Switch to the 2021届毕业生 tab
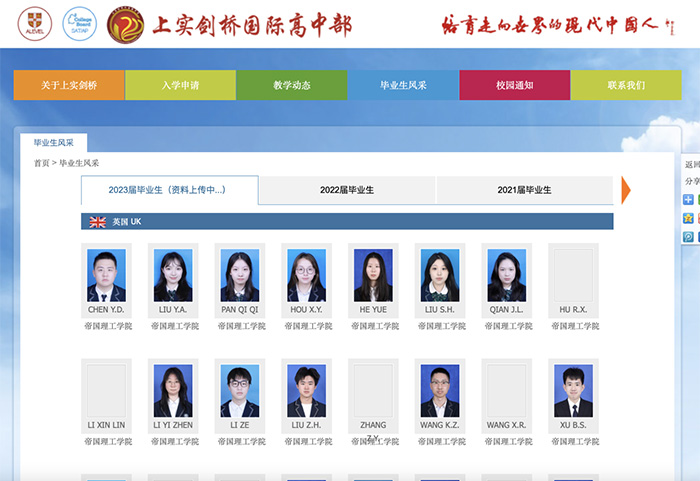The width and height of the screenshot is (700, 481). coord(524,190)
